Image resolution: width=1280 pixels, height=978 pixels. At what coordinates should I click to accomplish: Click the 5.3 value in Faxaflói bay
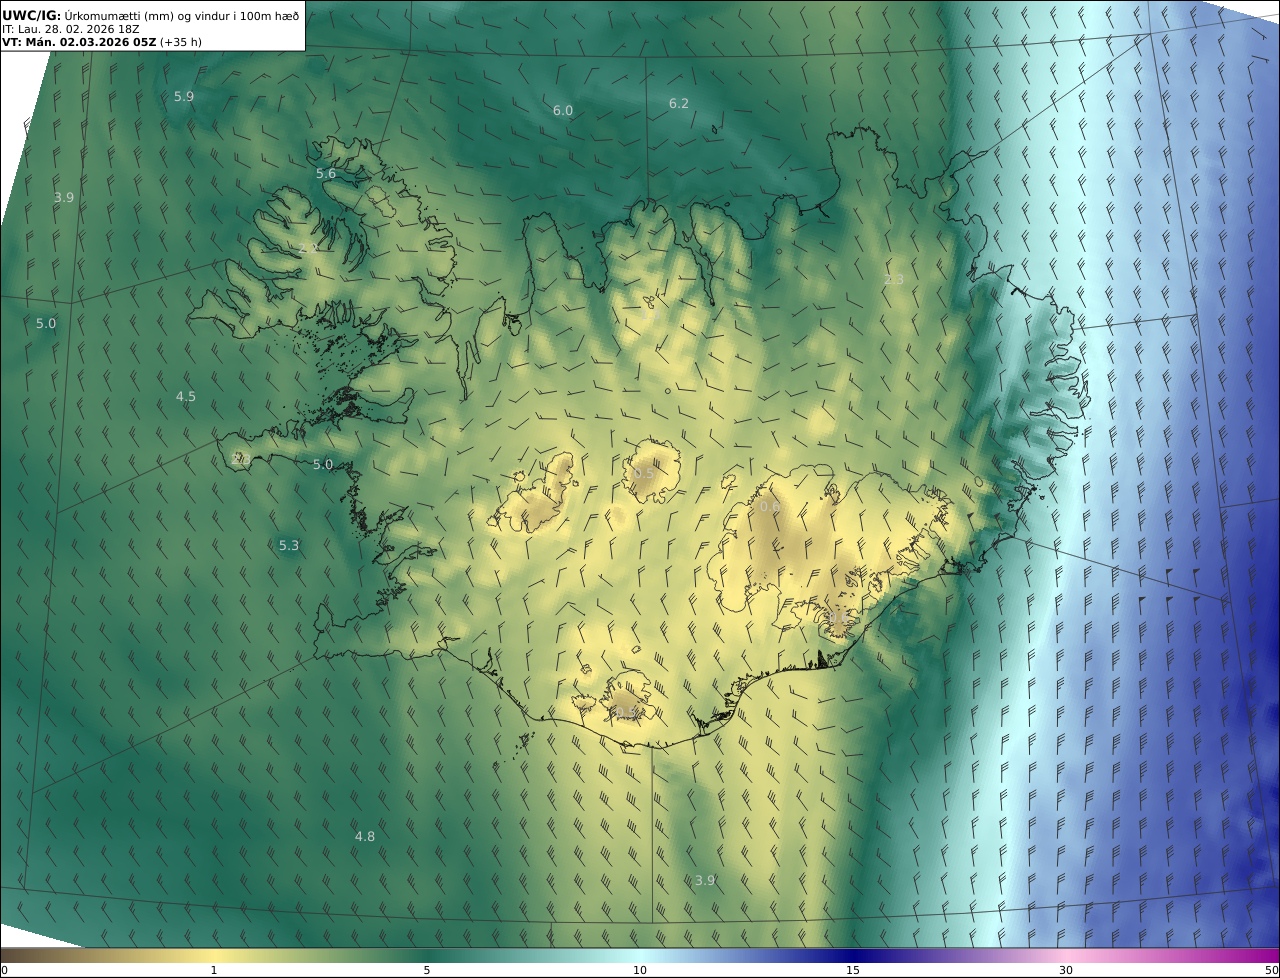click(289, 546)
